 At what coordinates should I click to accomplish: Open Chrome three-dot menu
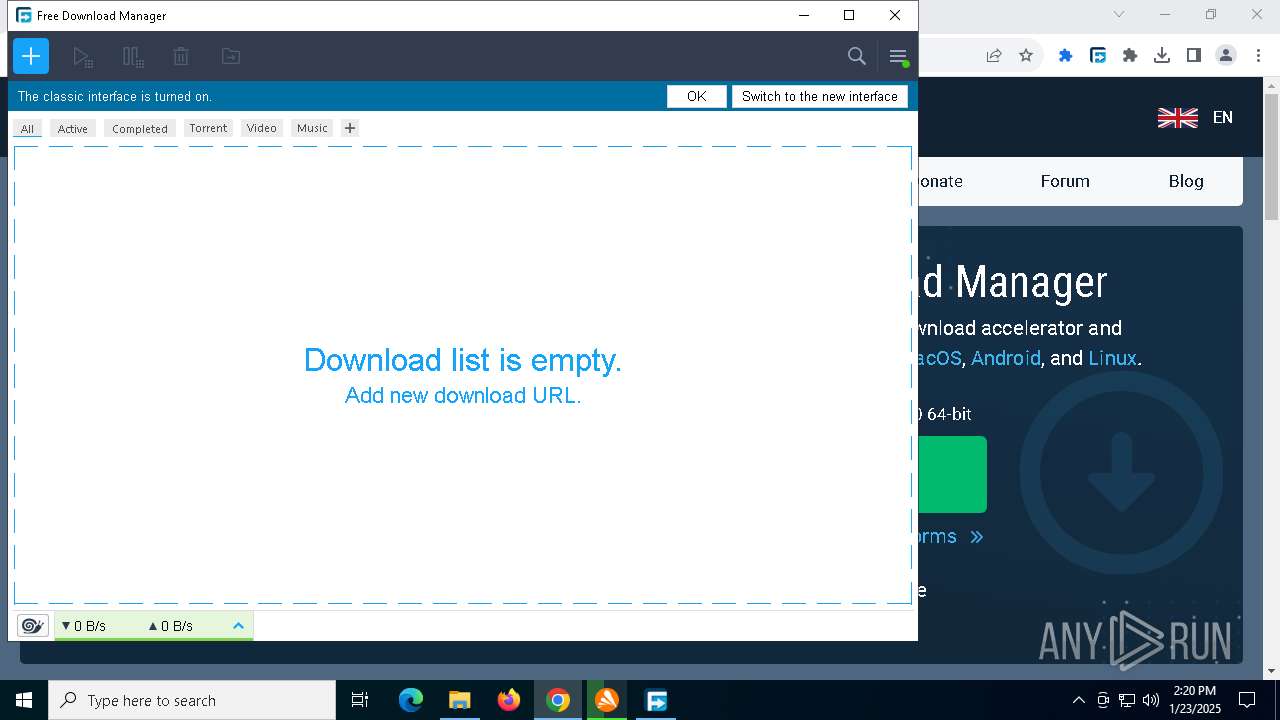point(1258,56)
